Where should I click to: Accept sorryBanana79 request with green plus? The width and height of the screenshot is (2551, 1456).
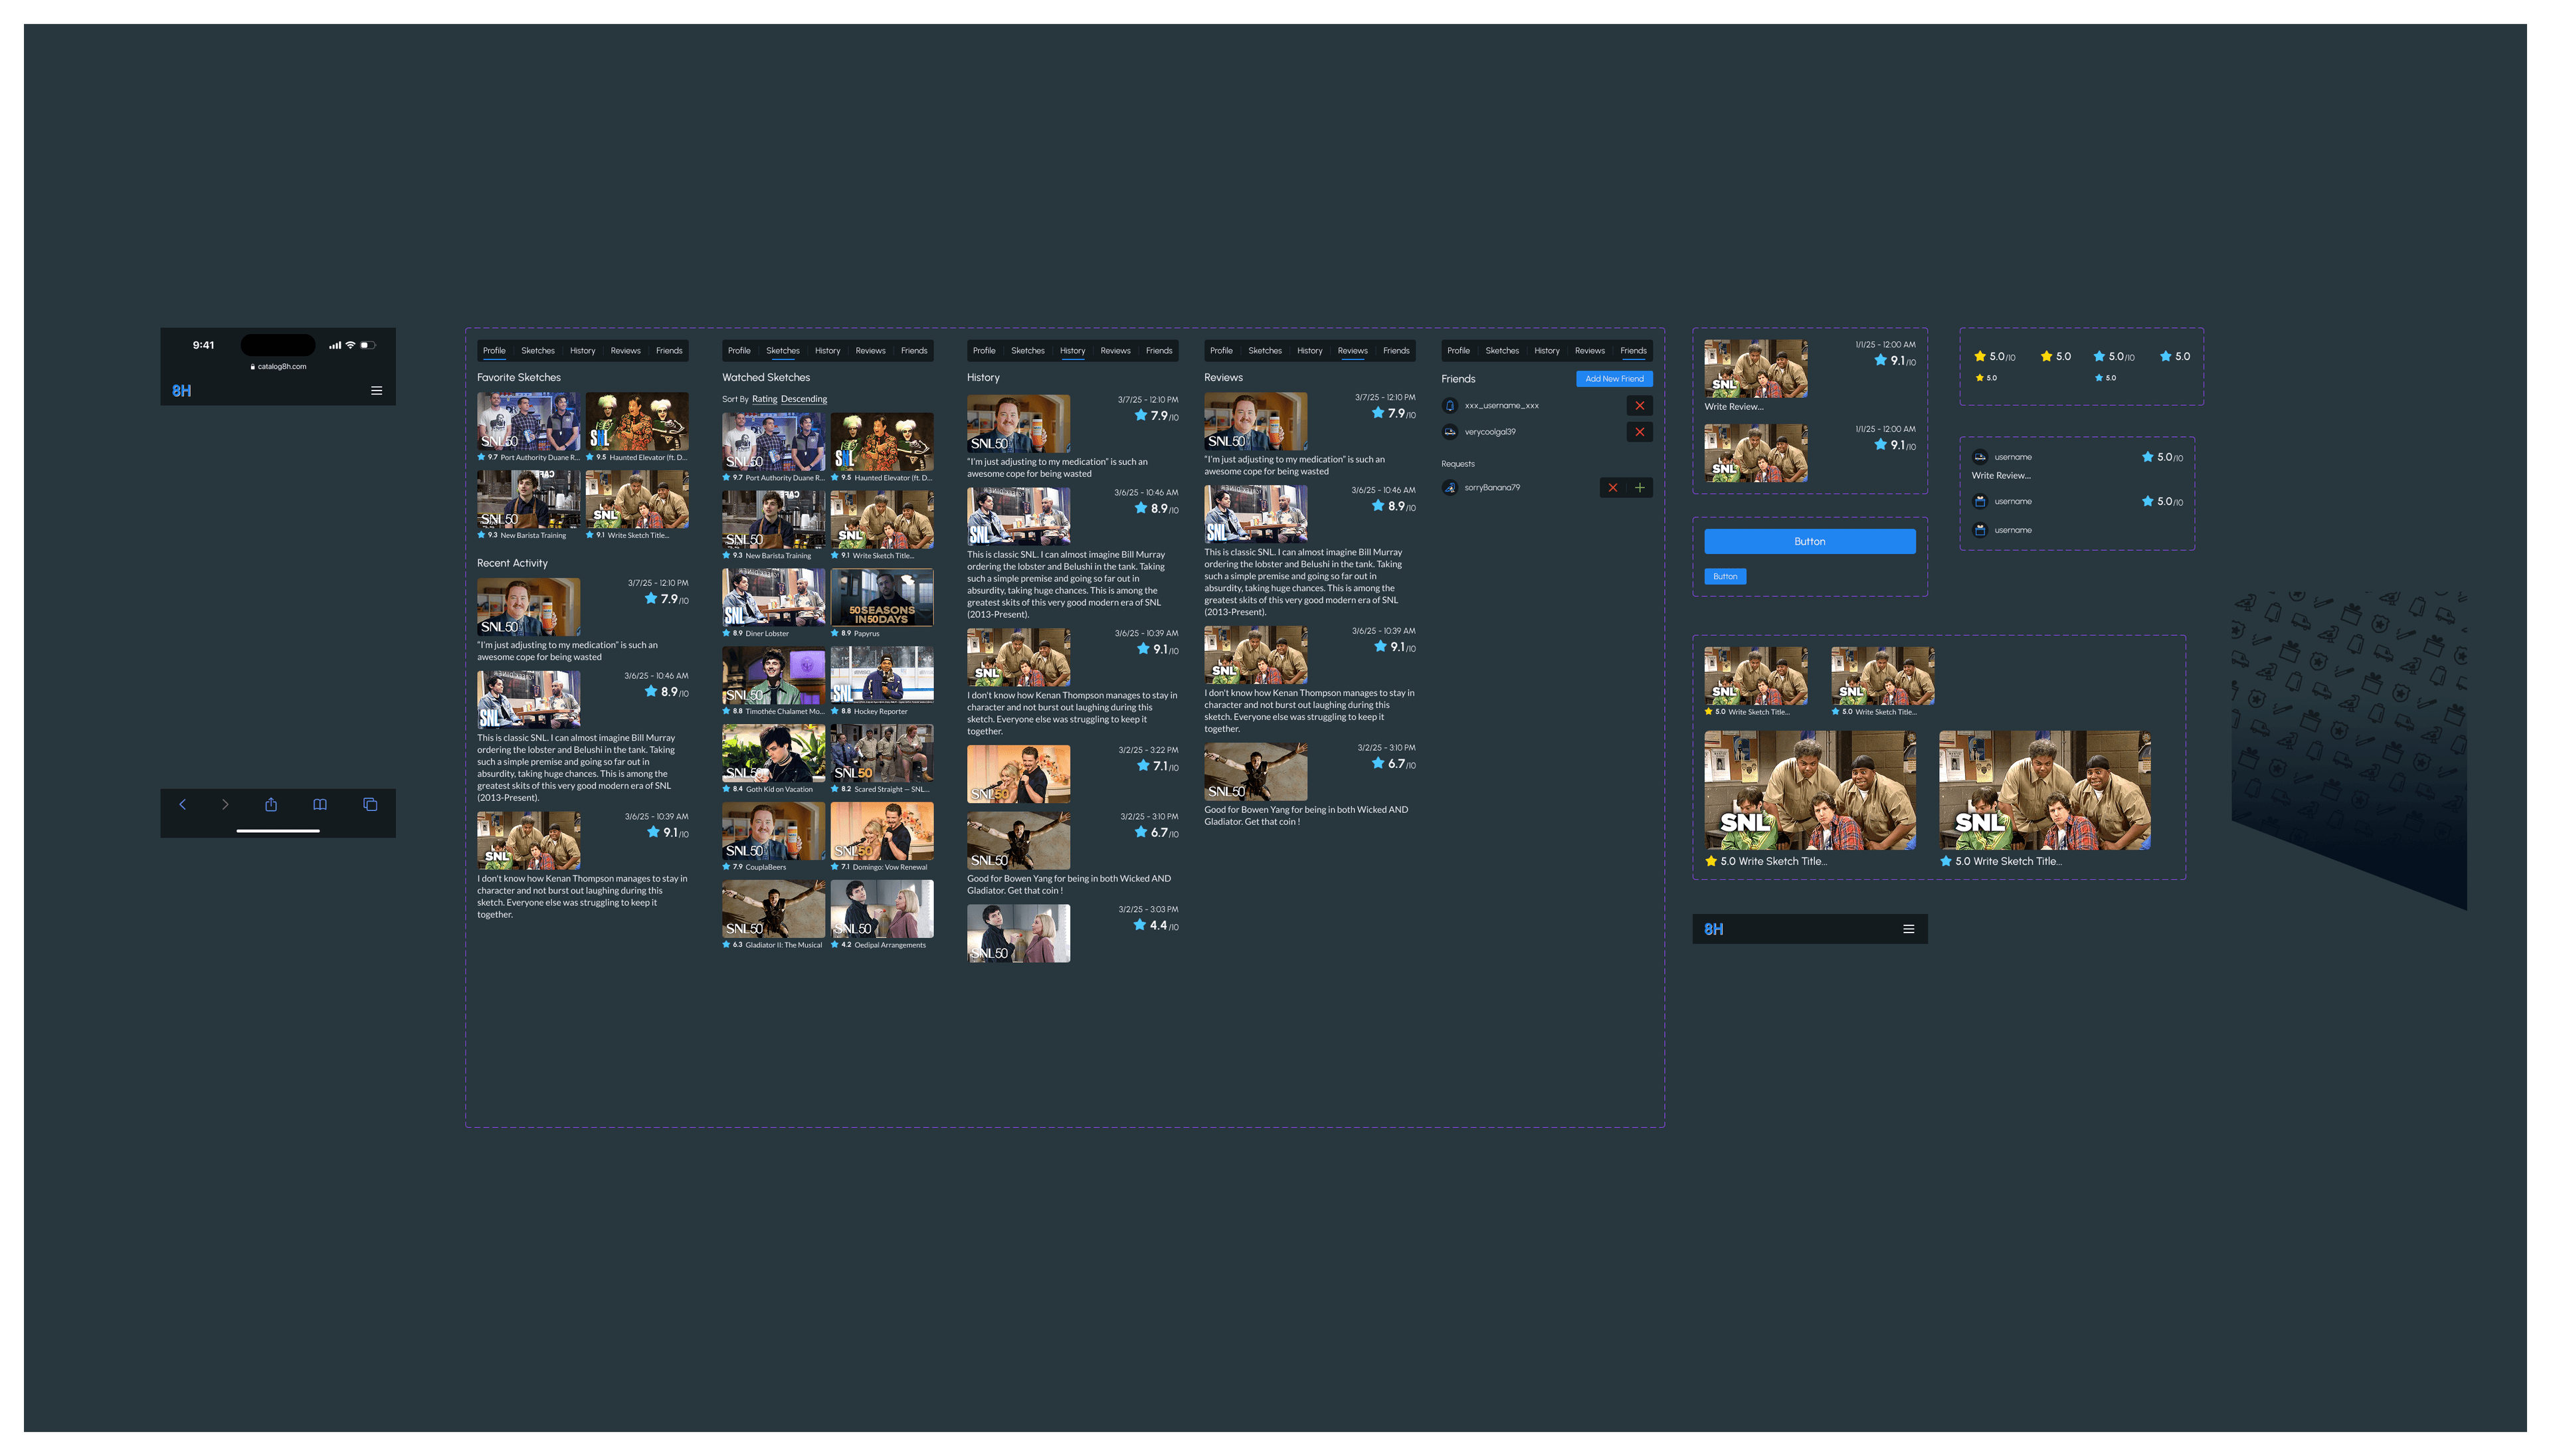pos(1639,488)
